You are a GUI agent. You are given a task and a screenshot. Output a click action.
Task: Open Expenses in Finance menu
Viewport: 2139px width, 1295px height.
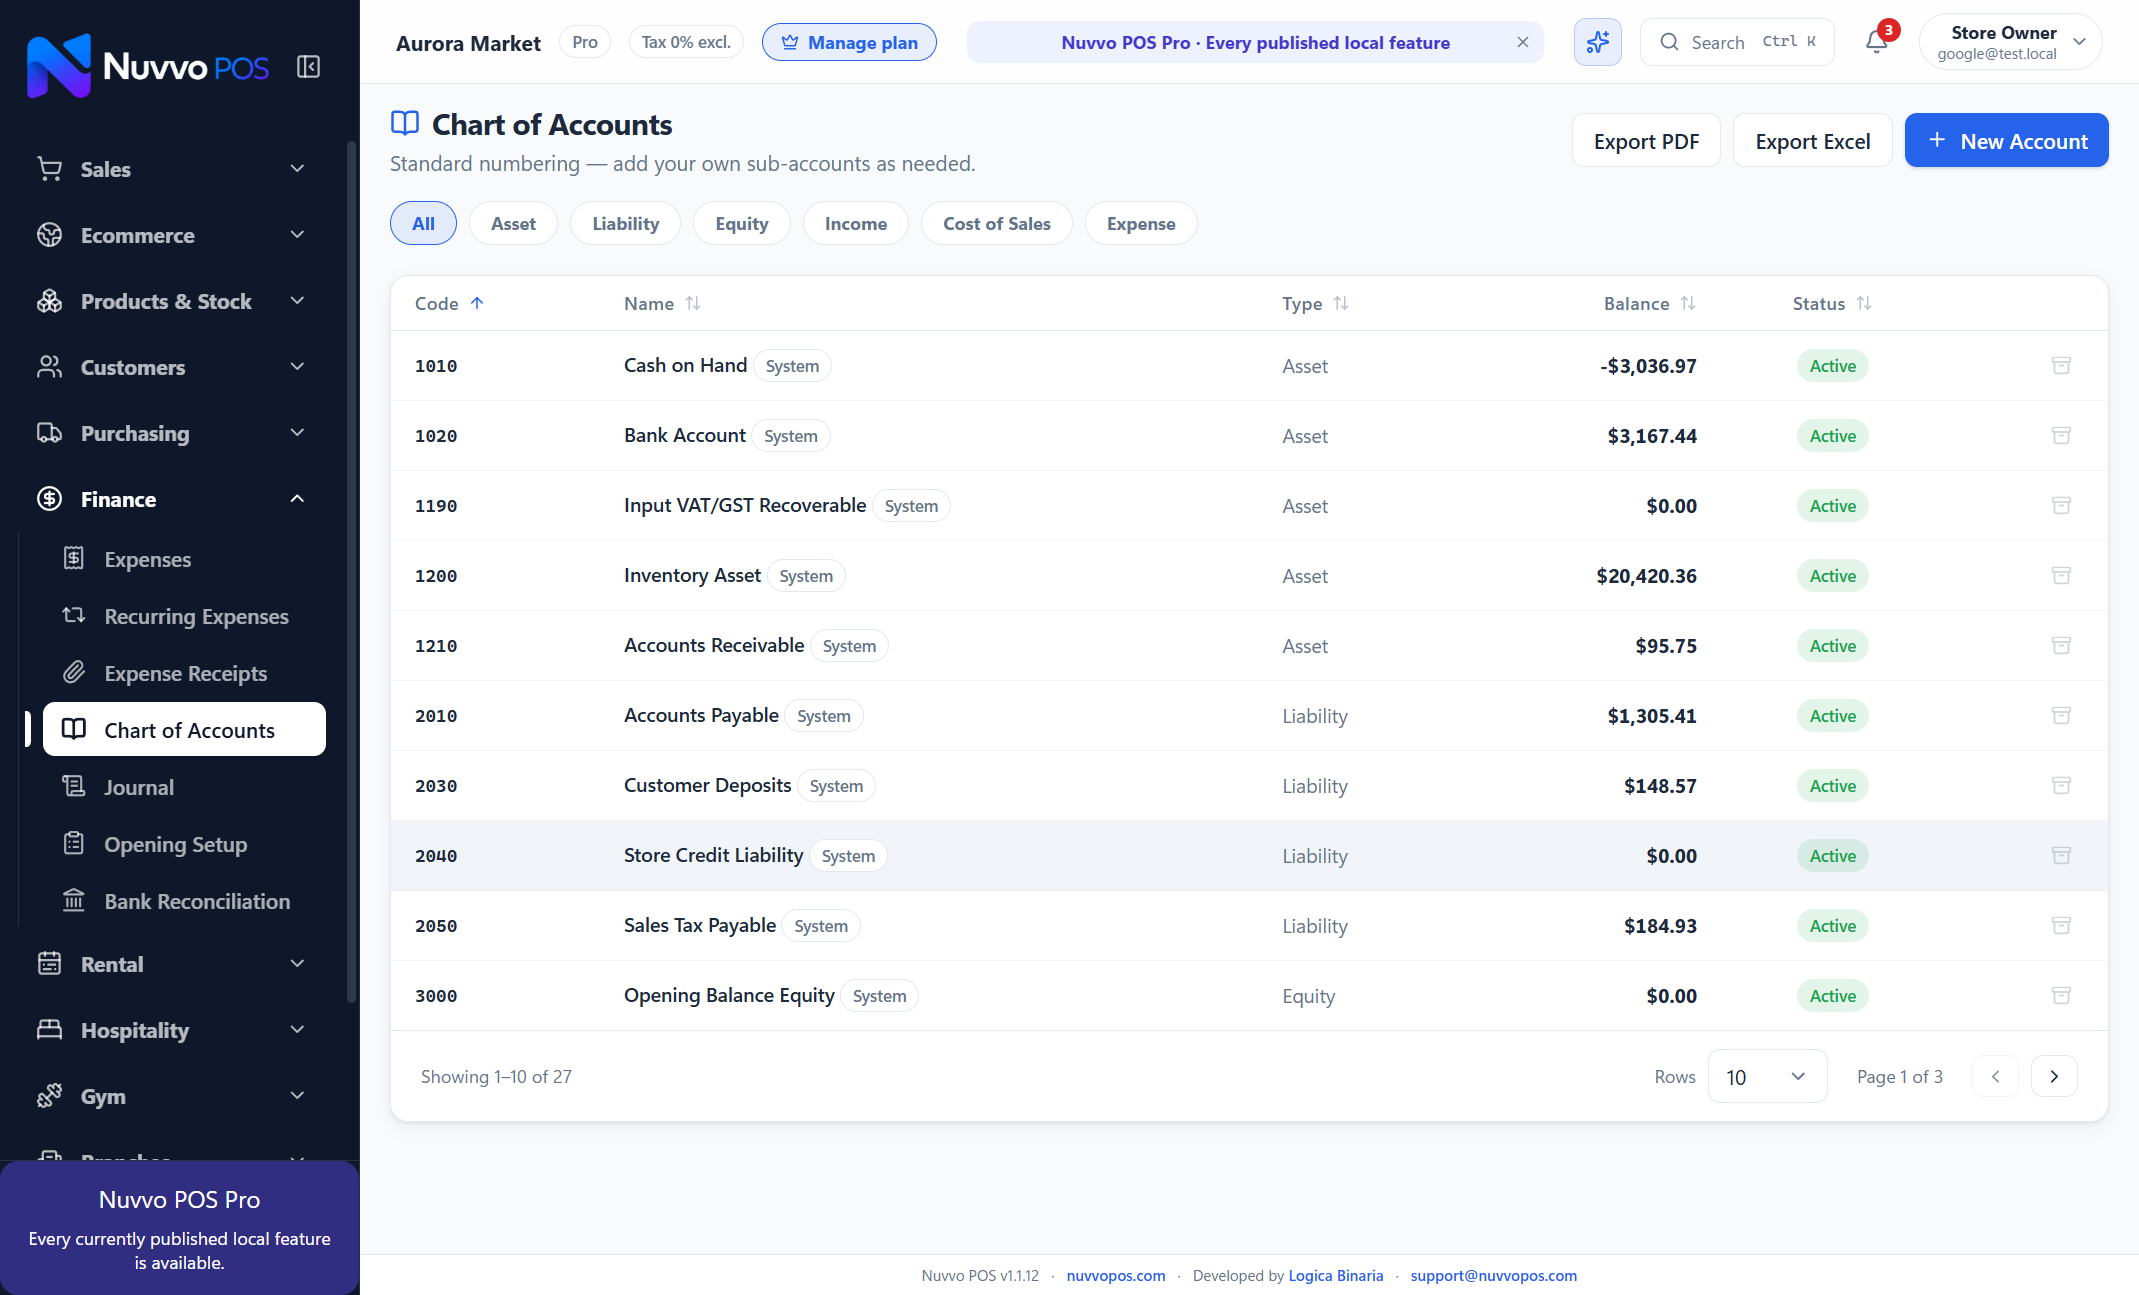click(184, 559)
